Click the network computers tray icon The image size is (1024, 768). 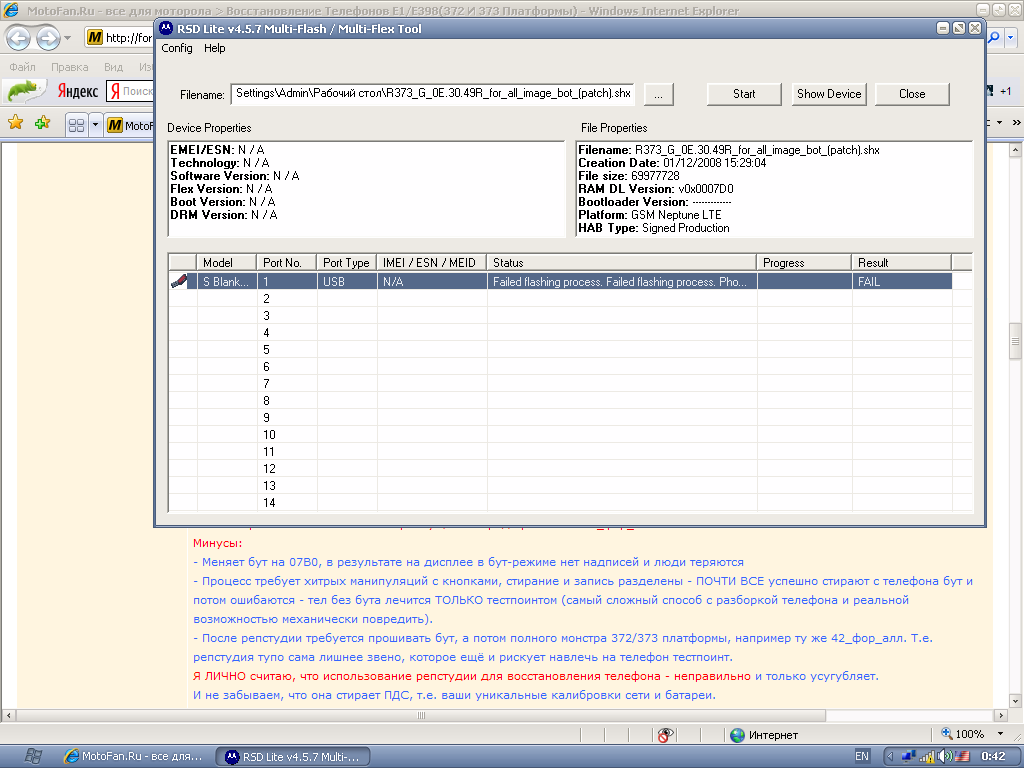point(908,756)
